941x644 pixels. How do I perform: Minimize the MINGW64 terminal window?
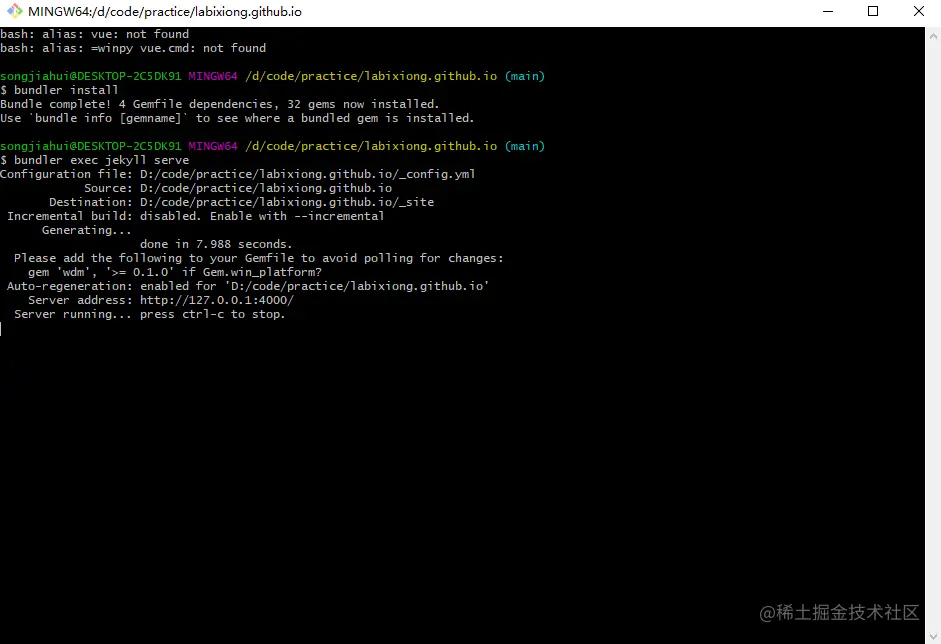click(830, 11)
